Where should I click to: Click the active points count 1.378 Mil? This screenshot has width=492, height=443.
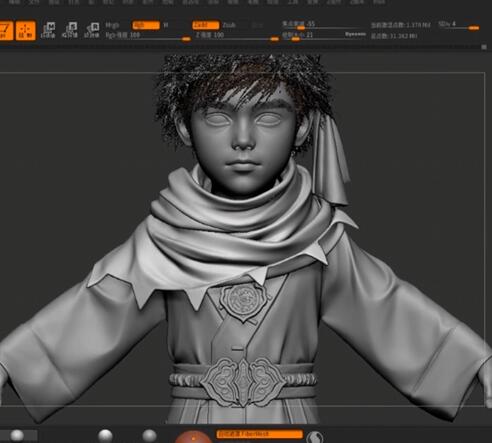401,25
